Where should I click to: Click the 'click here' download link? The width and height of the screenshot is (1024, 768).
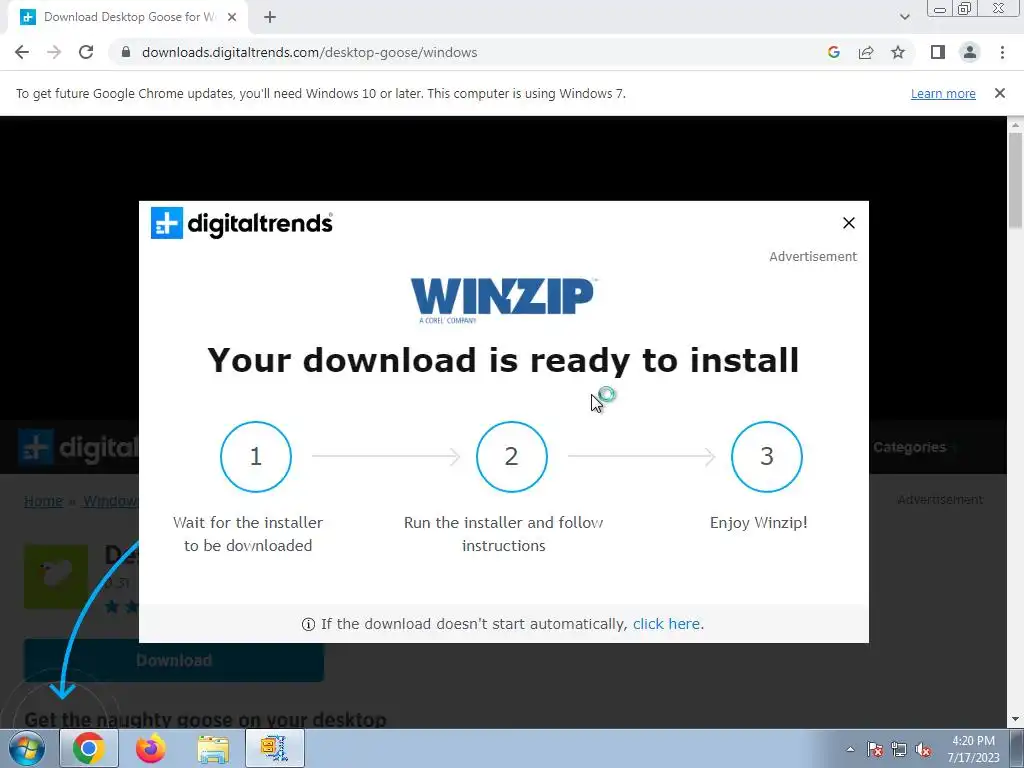click(666, 624)
